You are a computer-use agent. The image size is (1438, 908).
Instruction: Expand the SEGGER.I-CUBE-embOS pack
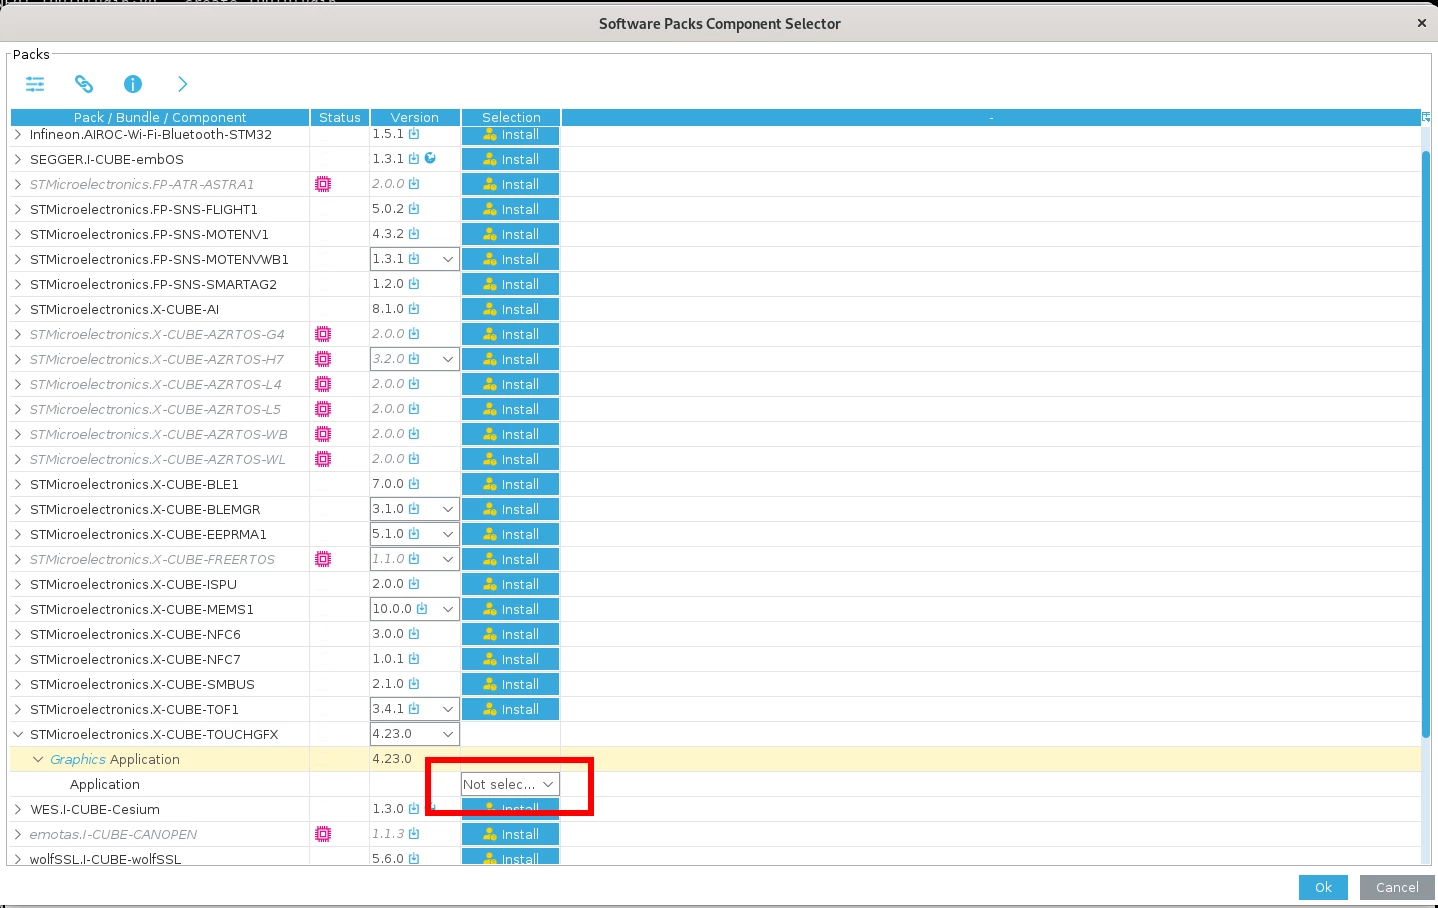(18, 159)
